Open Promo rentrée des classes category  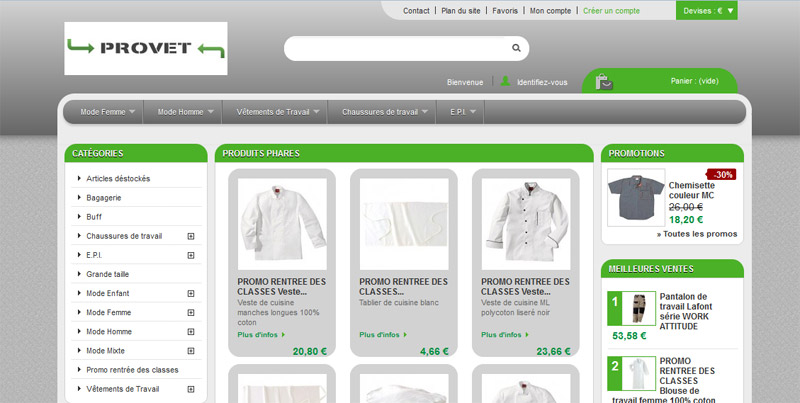[132, 370]
